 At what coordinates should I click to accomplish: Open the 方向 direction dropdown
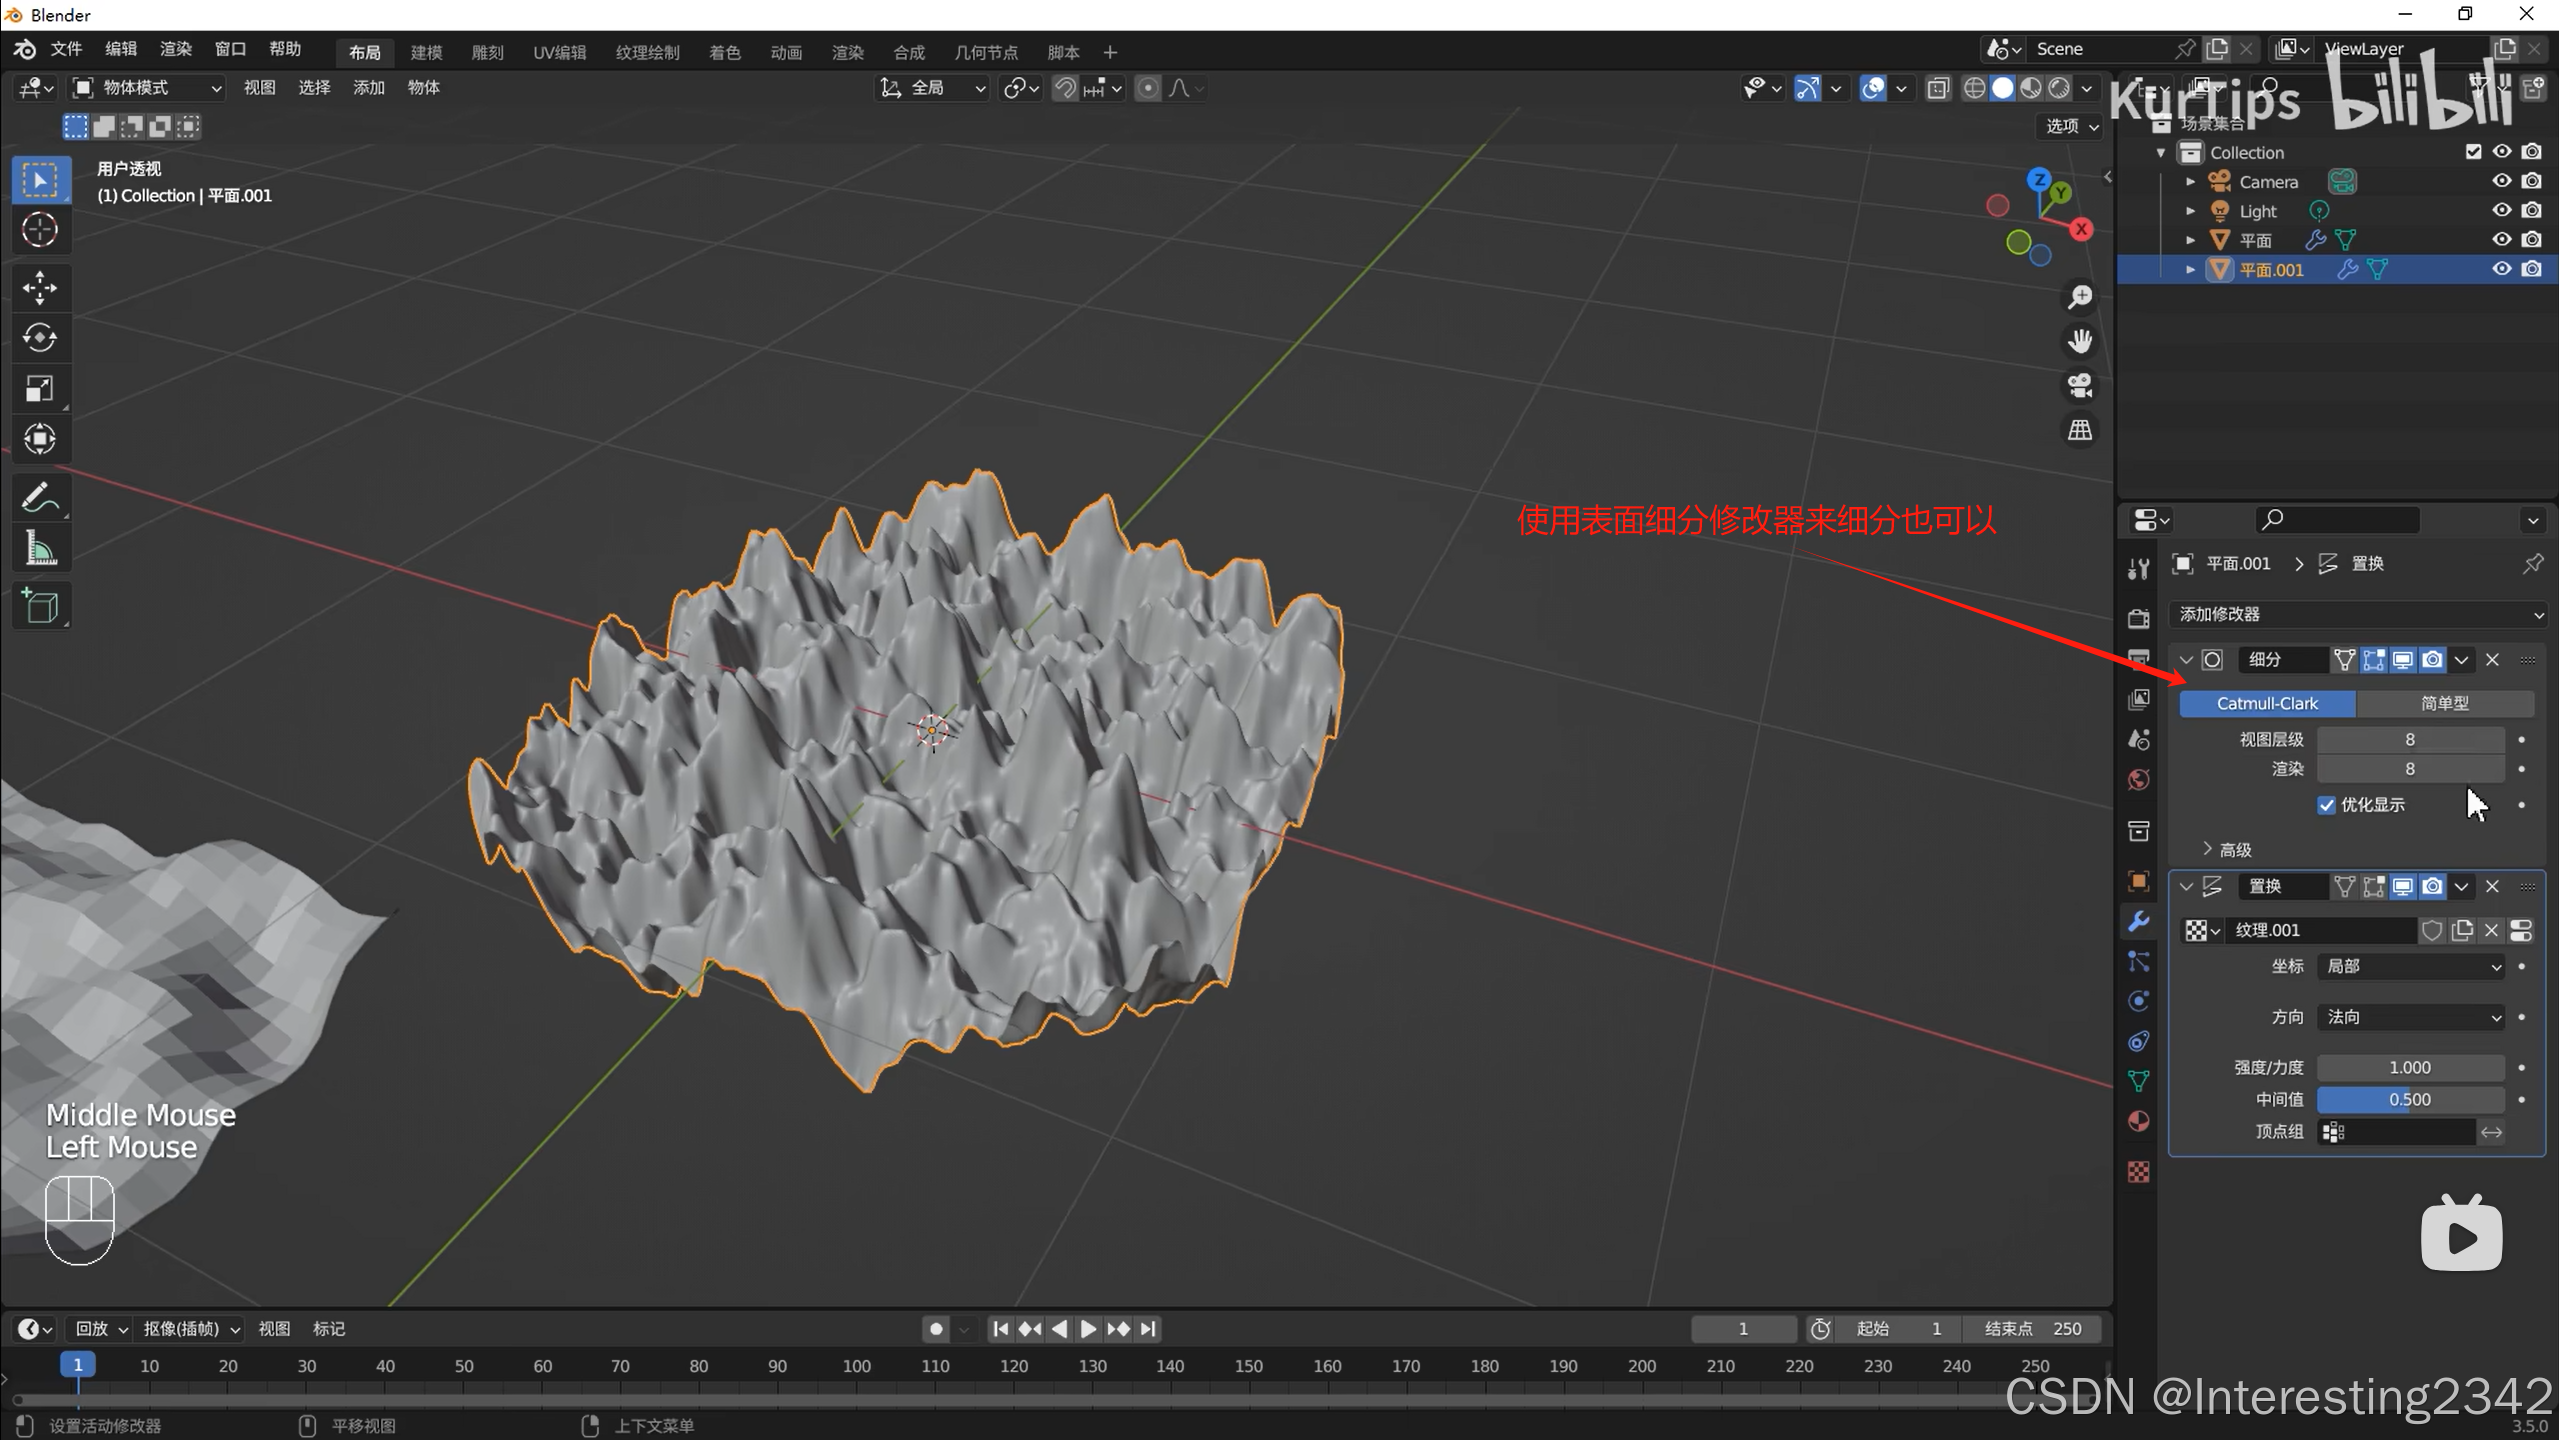click(x=2410, y=1017)
